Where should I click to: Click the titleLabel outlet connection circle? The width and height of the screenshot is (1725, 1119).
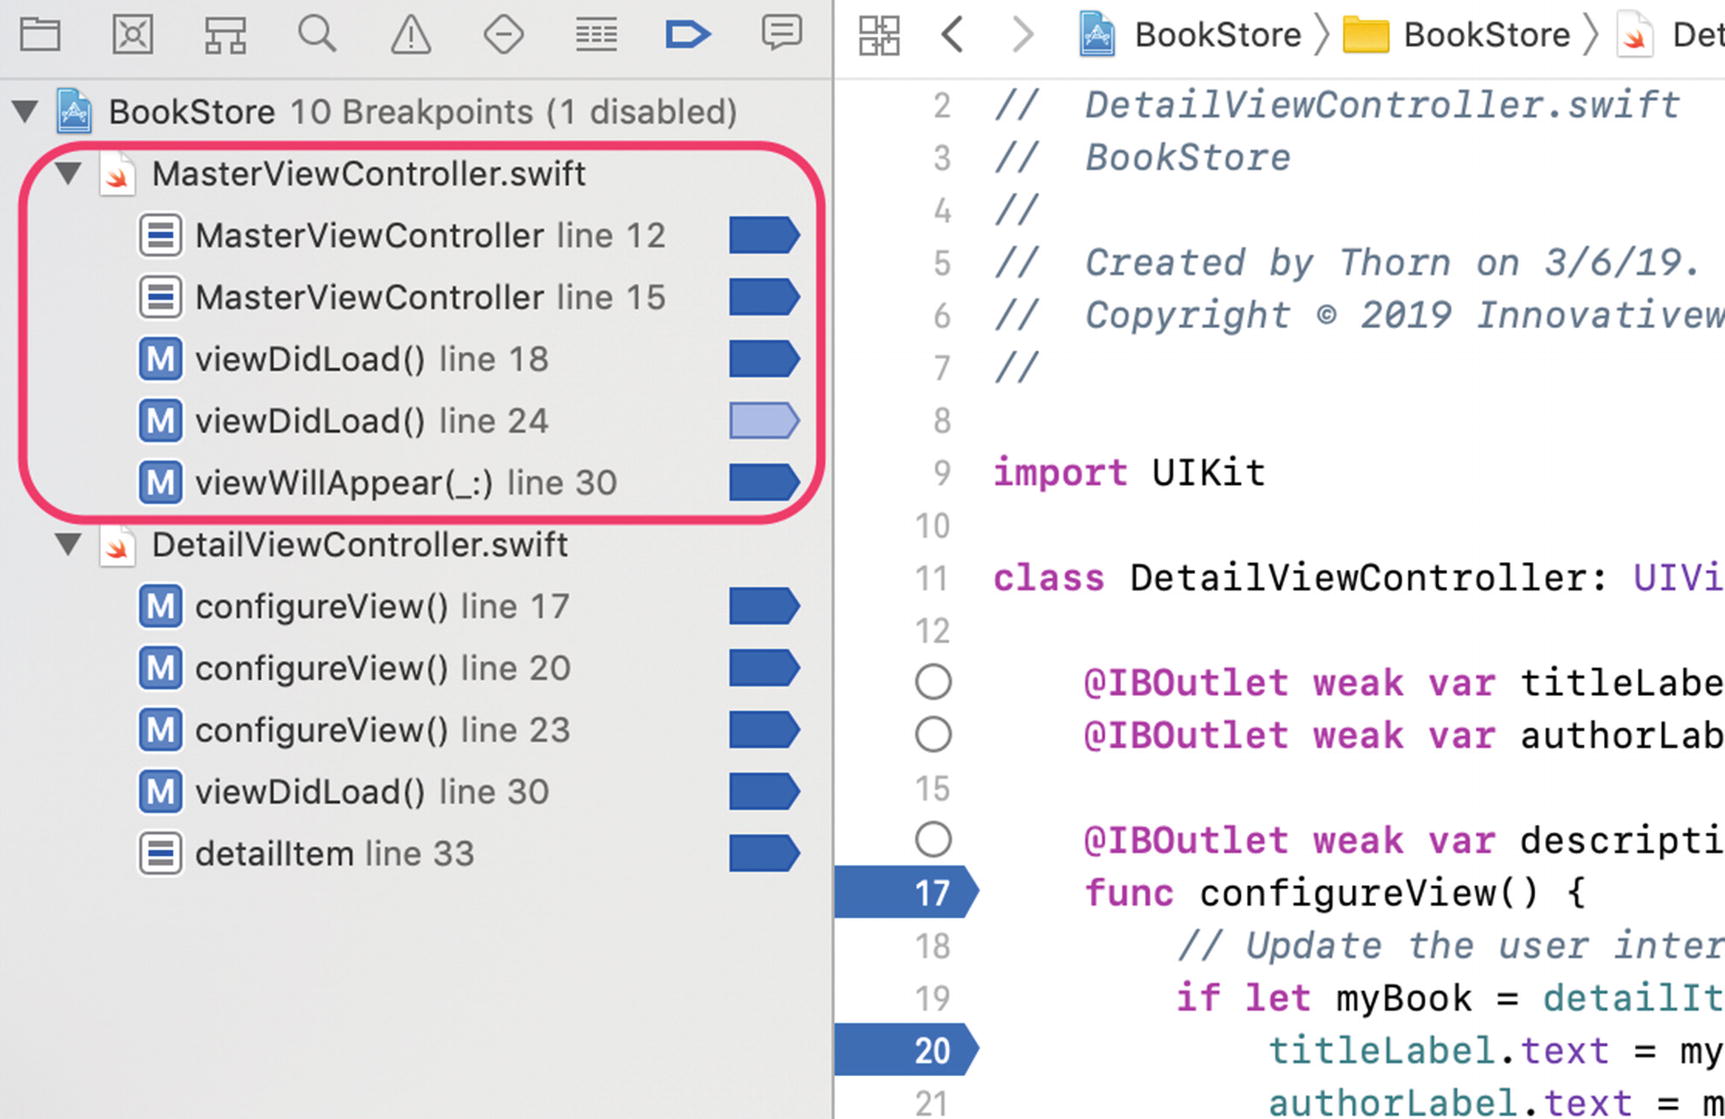click(933, 682)
